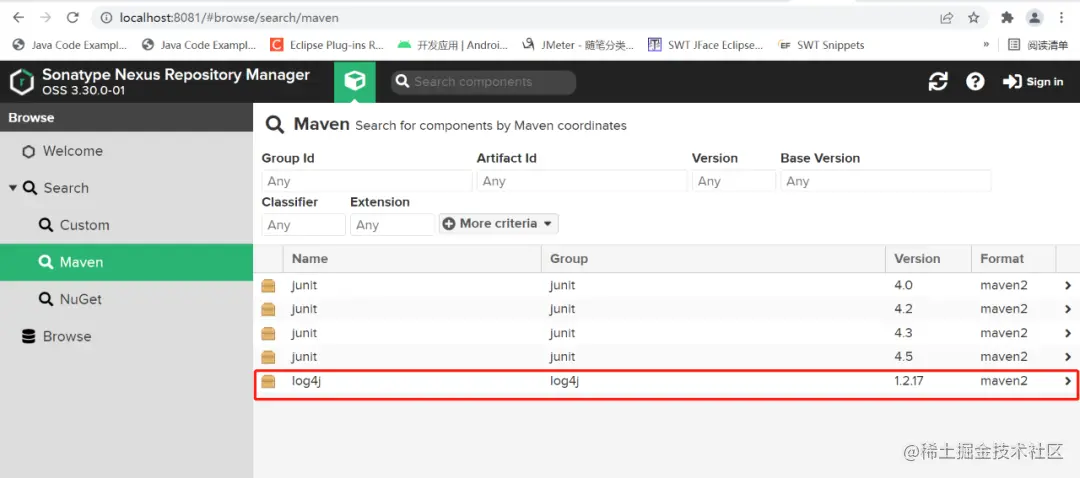Sort by Group column header

(713, 259)
